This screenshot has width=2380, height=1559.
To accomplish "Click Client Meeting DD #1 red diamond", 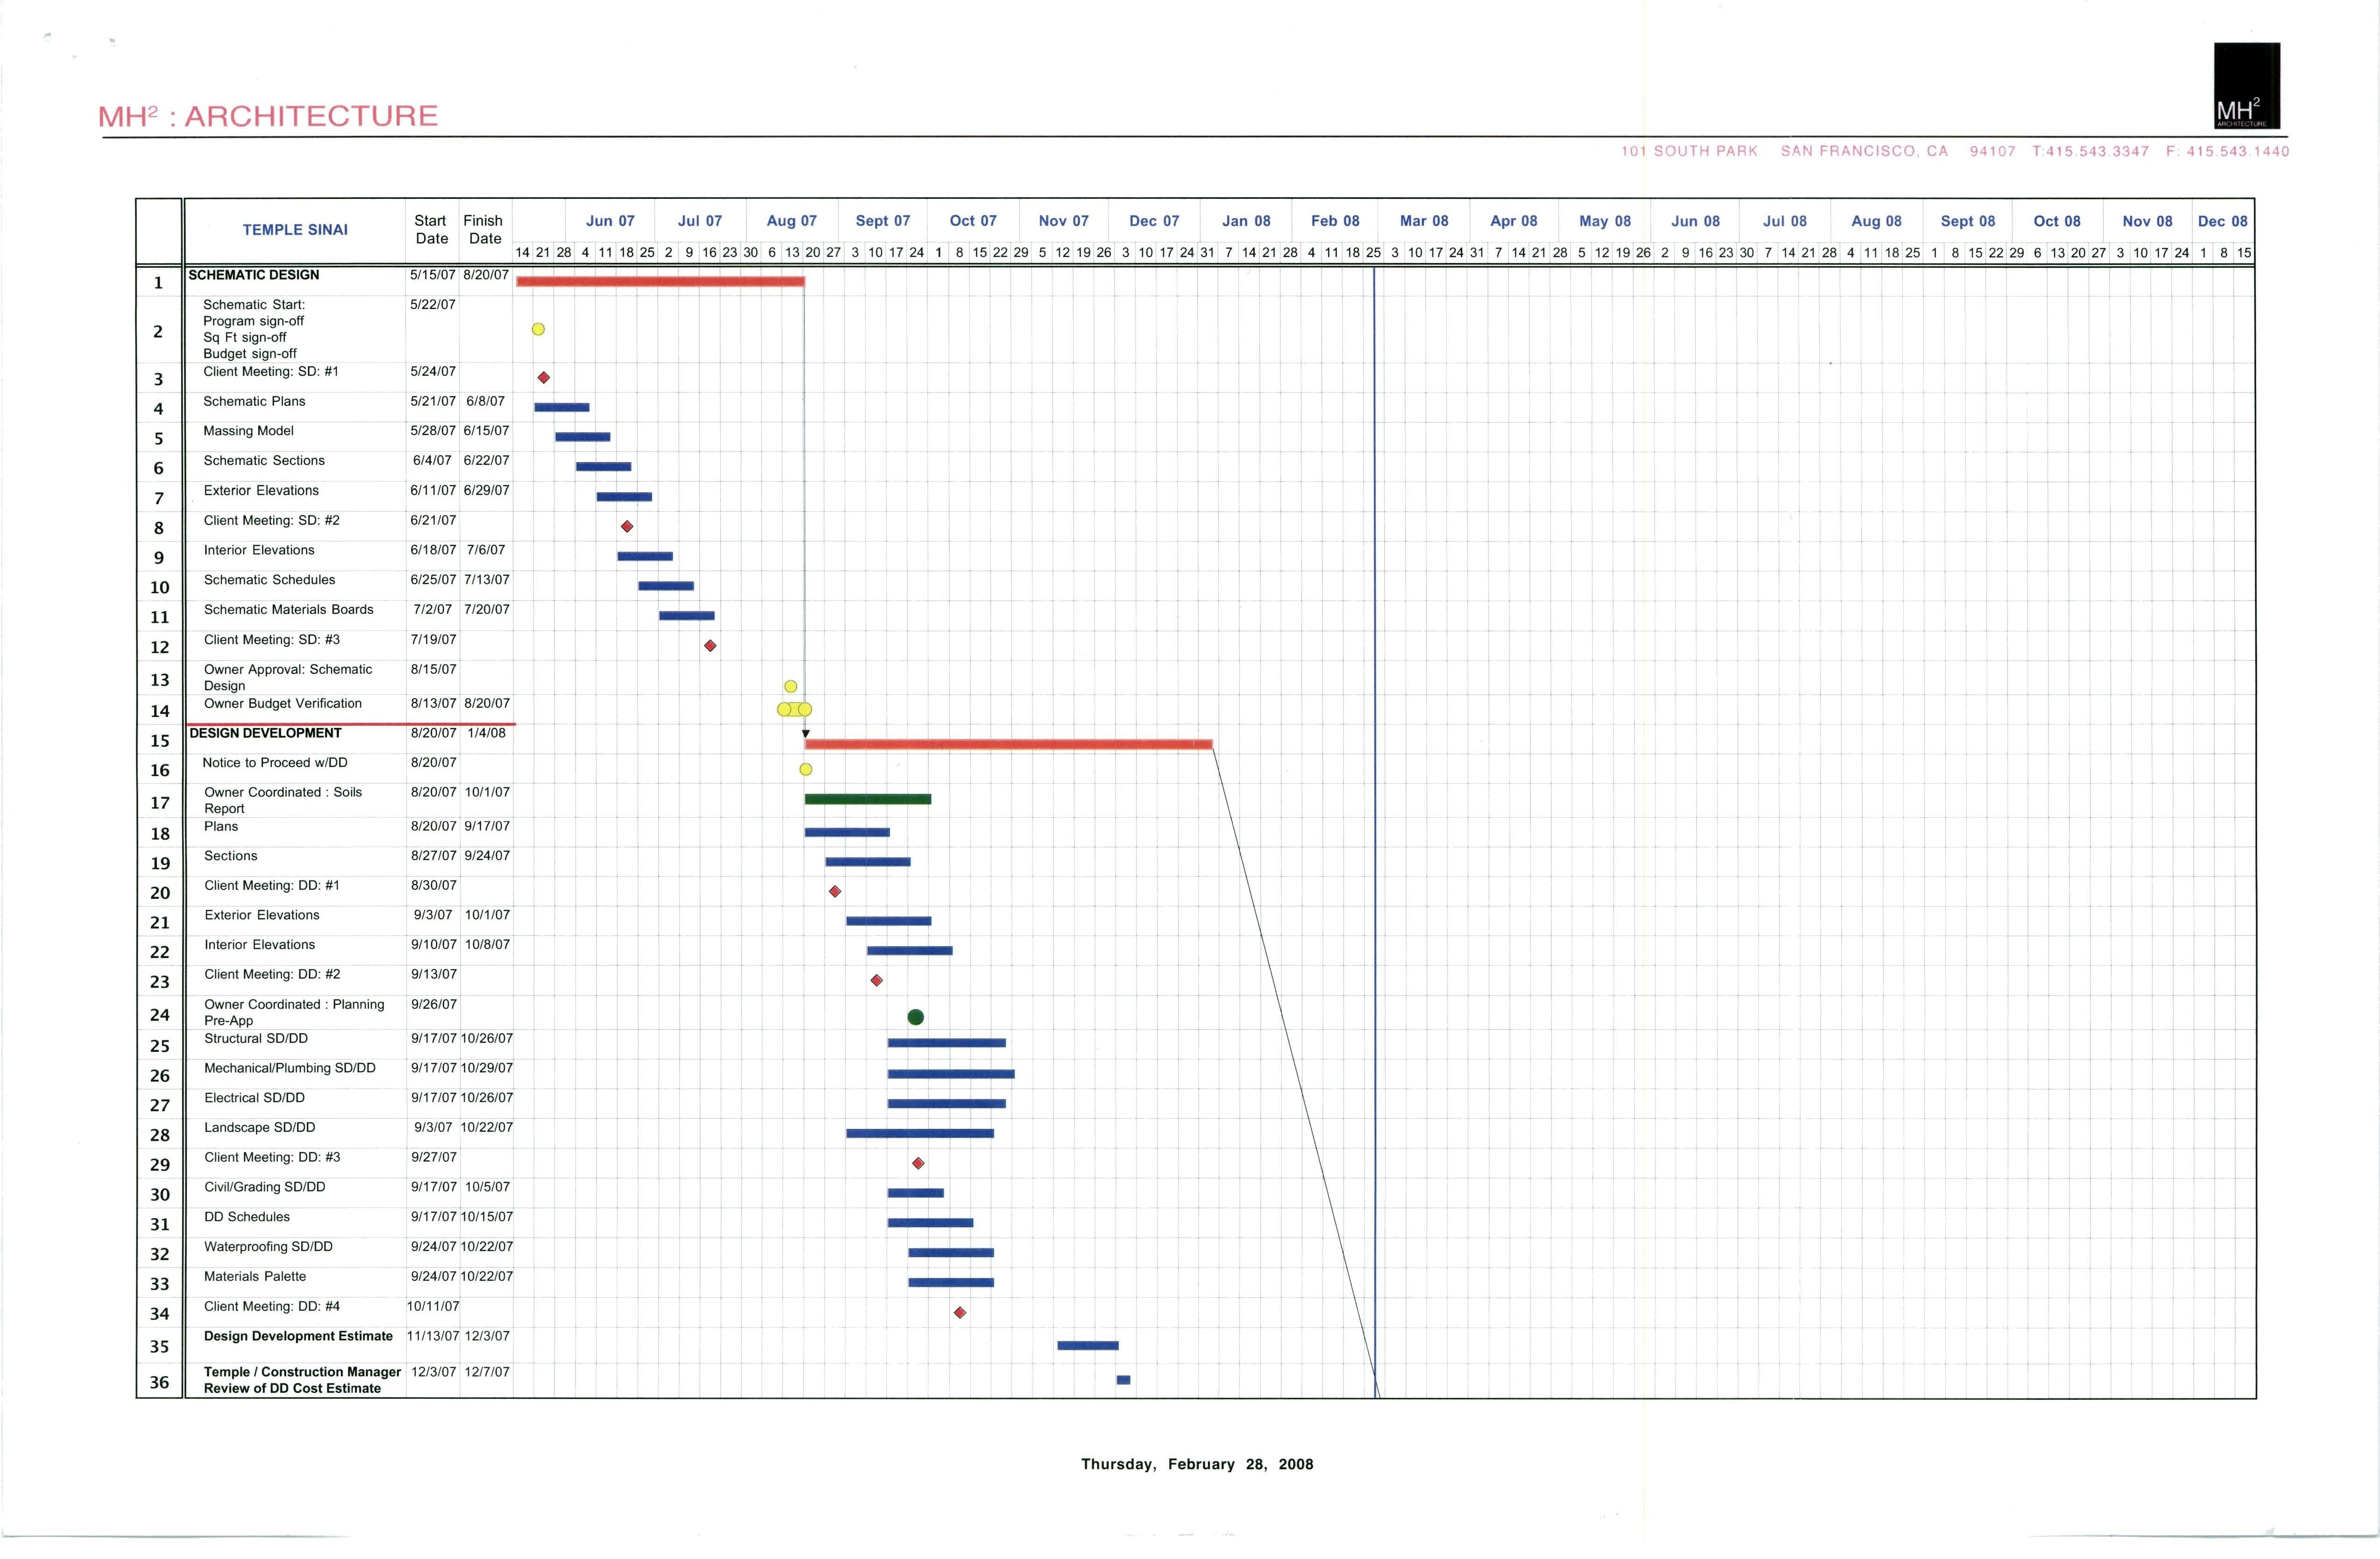I will [835, 892].
